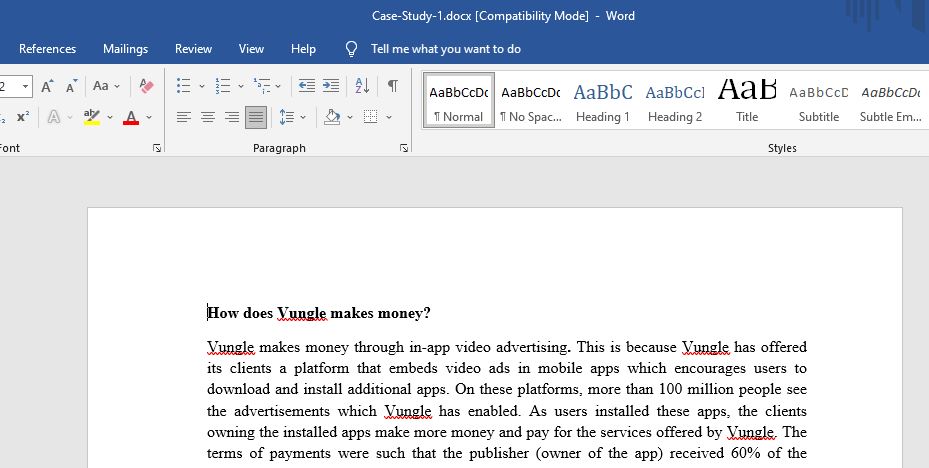Click the Tell me what you want to do box
Viewport: 929px width, 468px height.
[446, 49]
